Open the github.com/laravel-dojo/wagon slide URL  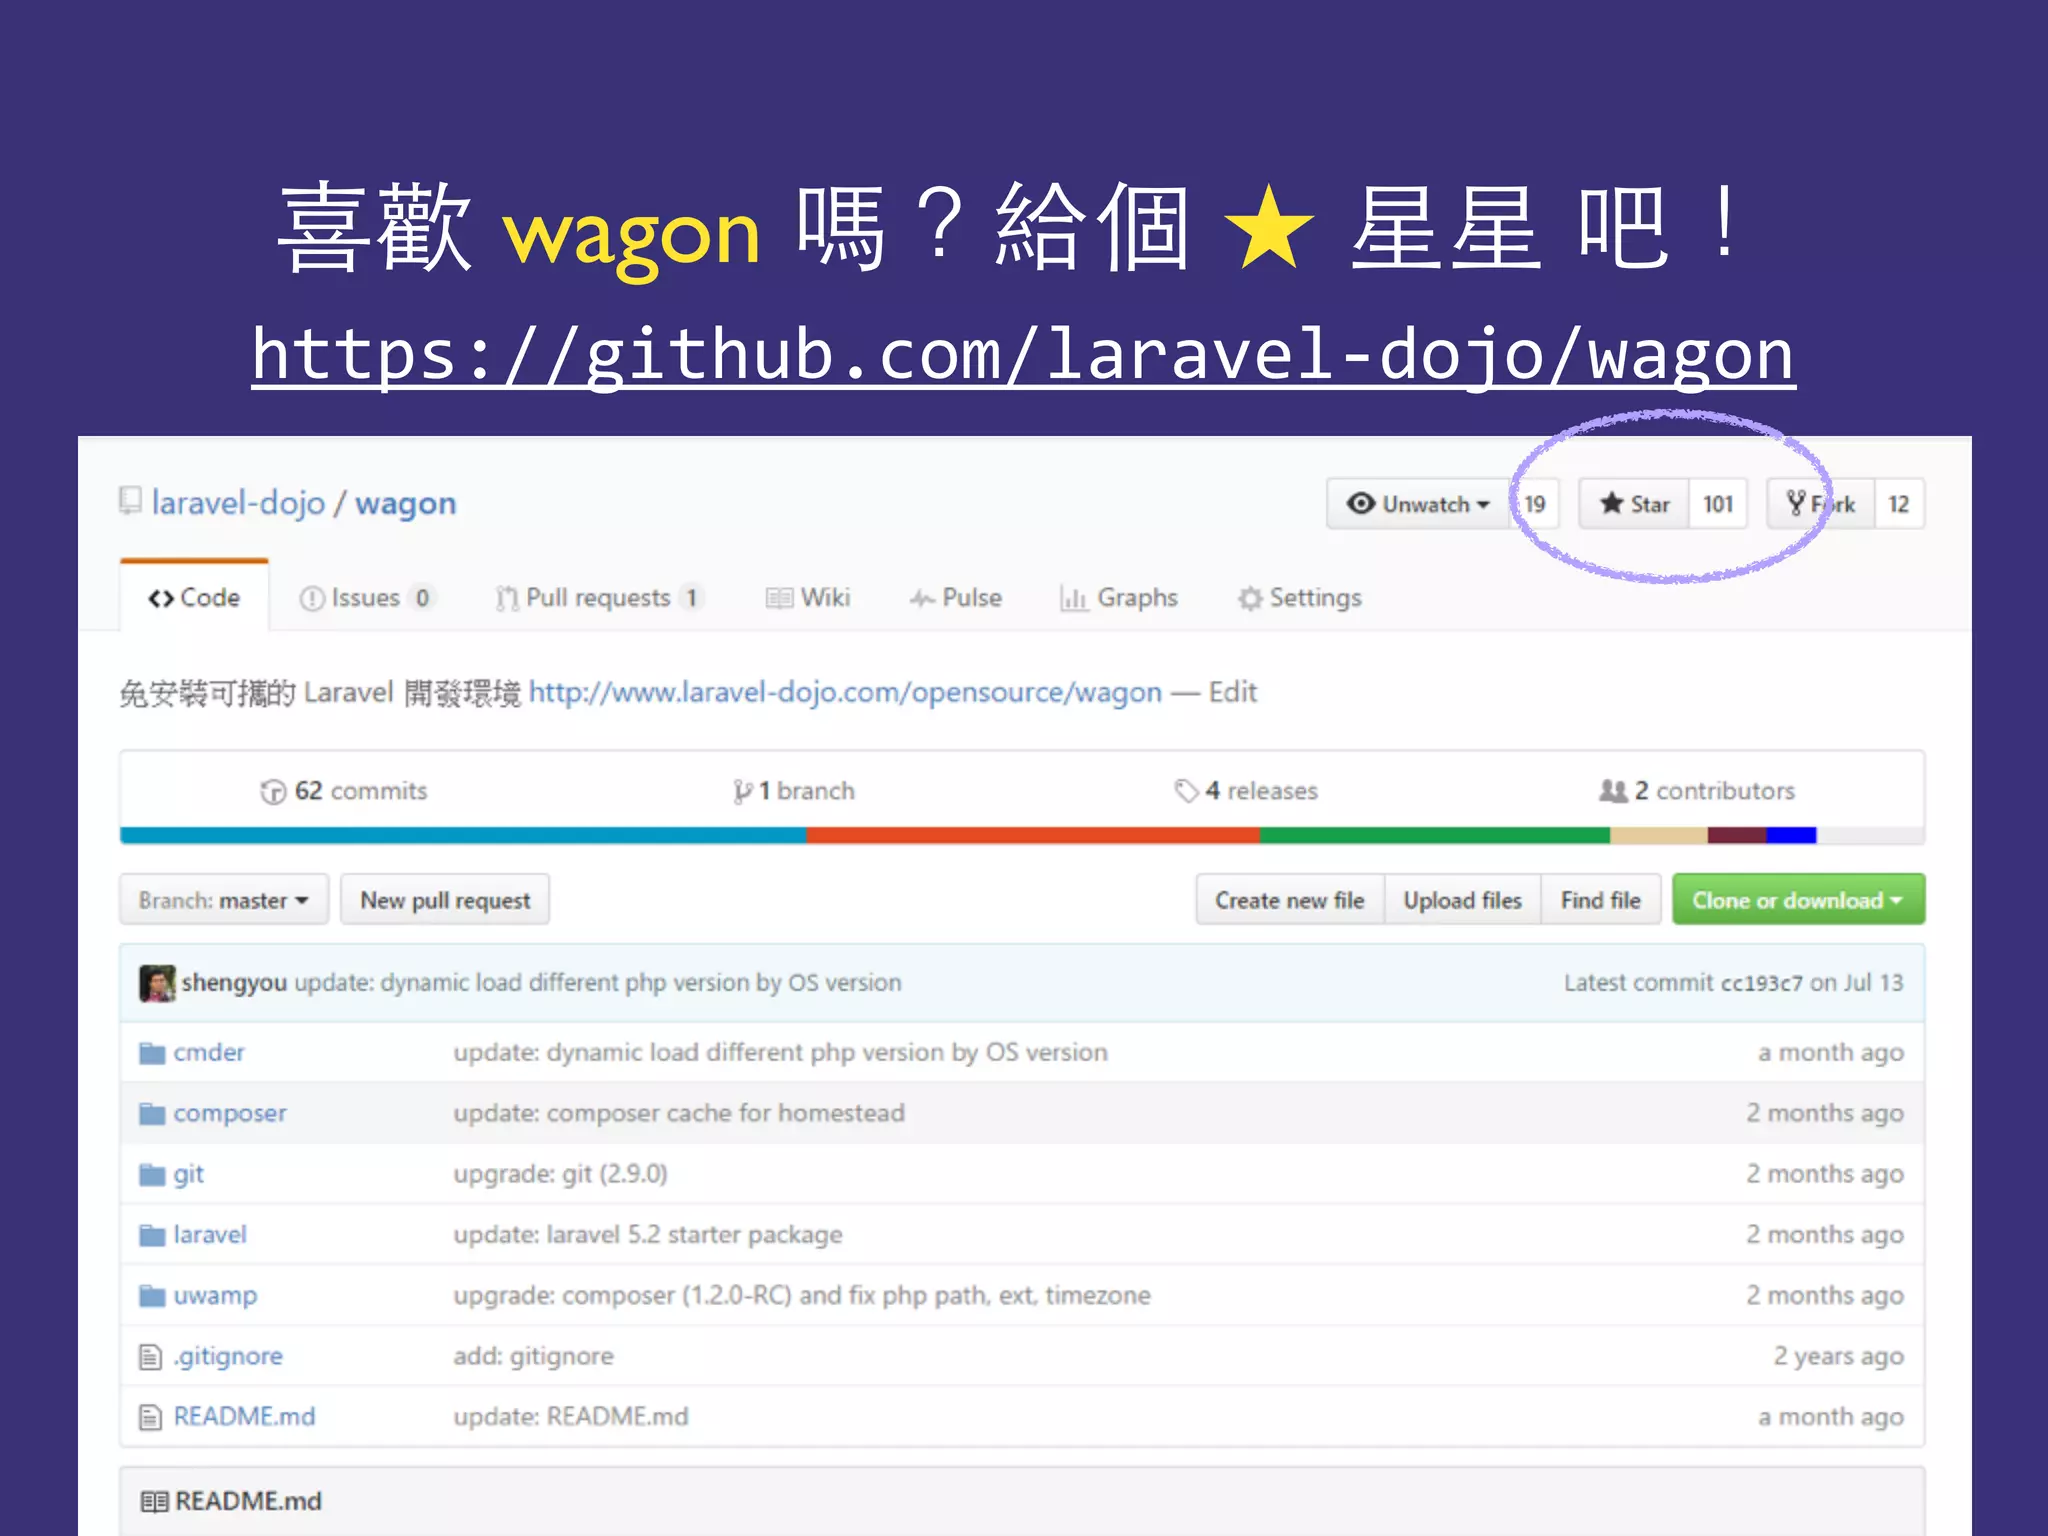click(x=1023, y=355)
